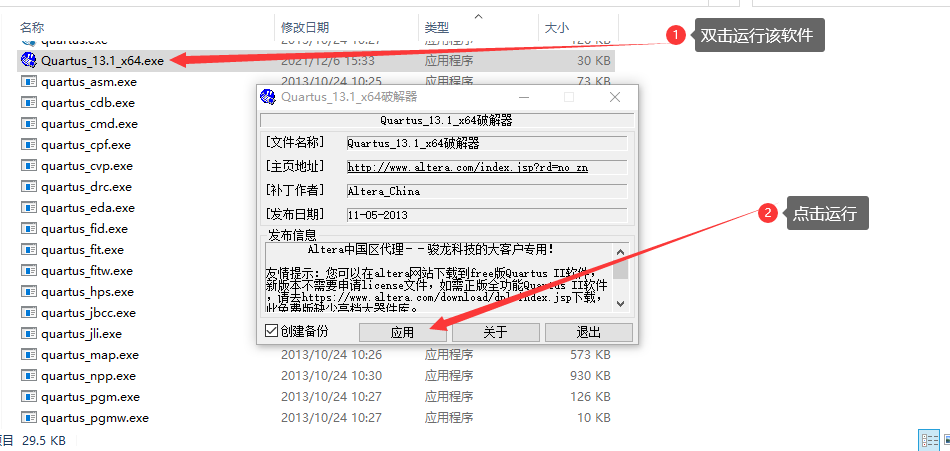Click the quartus_cpf.exe file icon
Viewport: 950px width, 451px height.
pos(29,145)
